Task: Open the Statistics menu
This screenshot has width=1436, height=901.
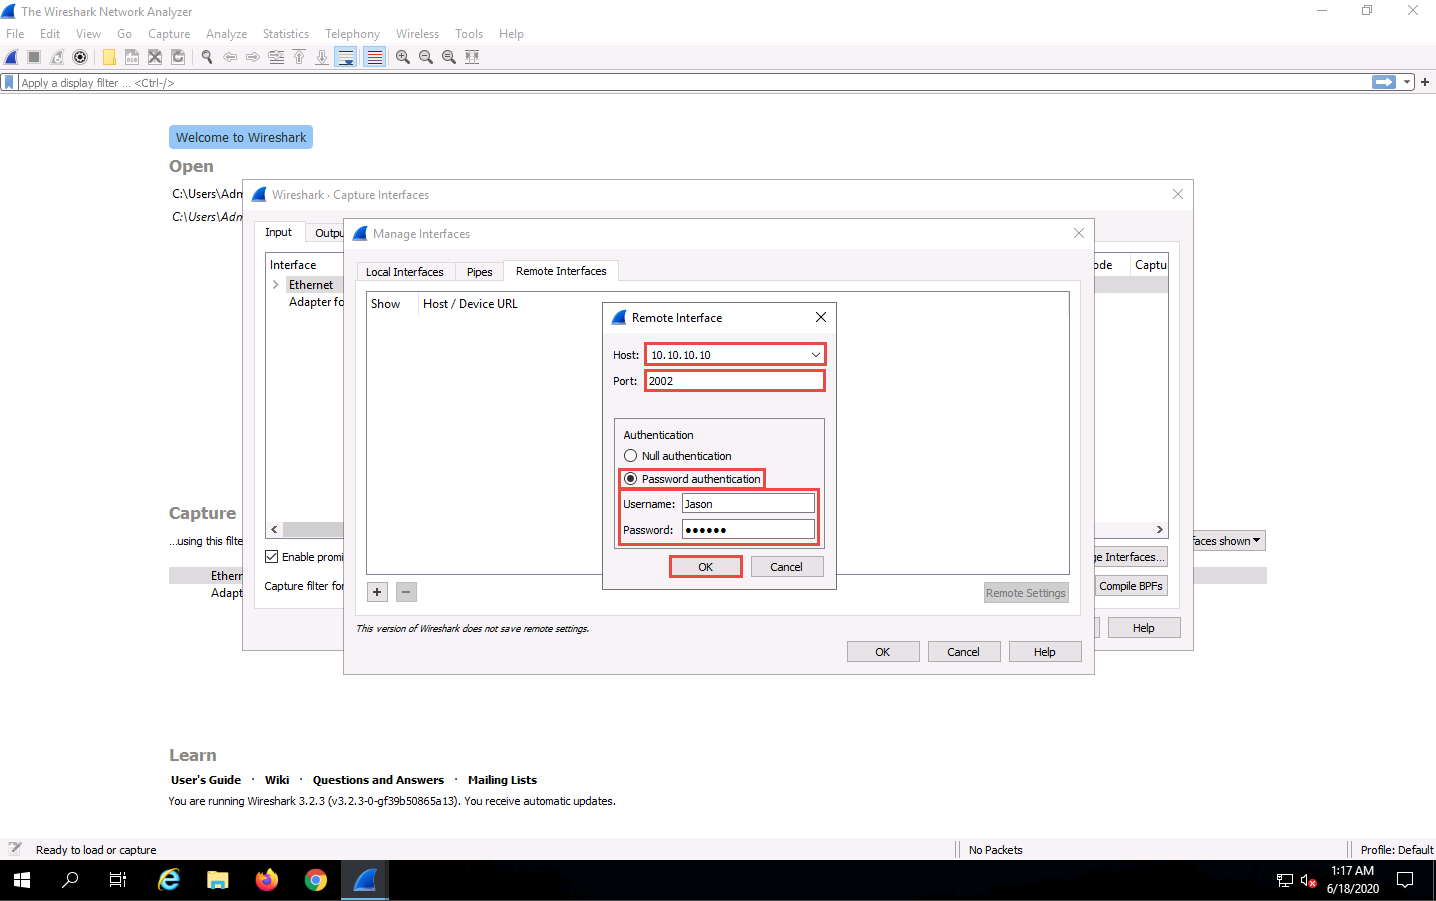Action: click(286, 34)
